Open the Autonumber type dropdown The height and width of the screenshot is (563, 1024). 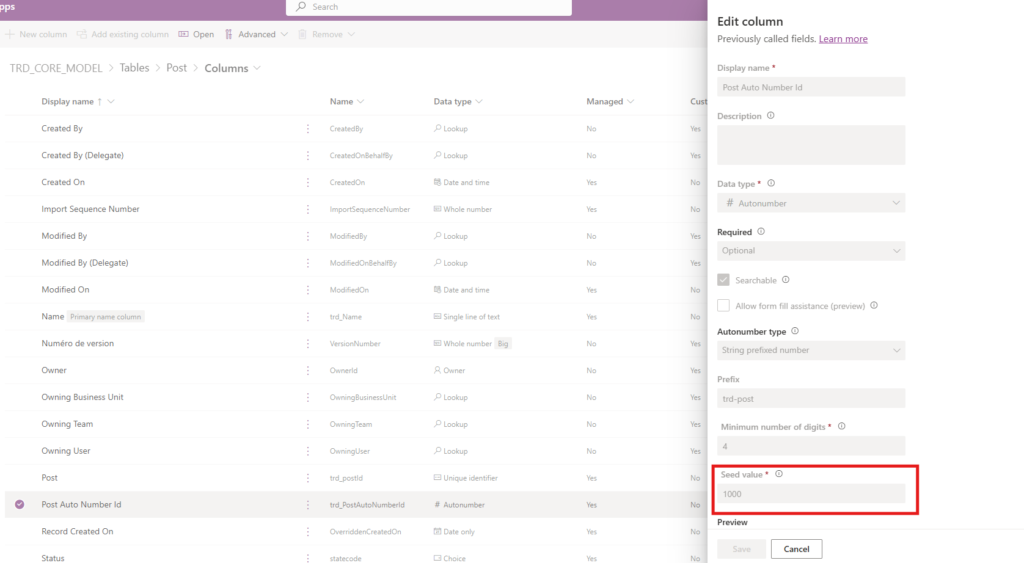(811, 350)
